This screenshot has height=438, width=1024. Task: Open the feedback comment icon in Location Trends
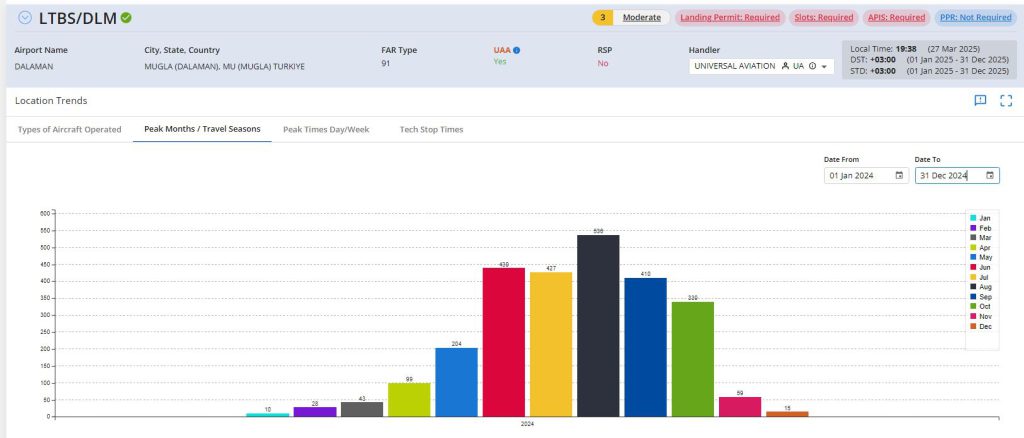coord(980,100)
